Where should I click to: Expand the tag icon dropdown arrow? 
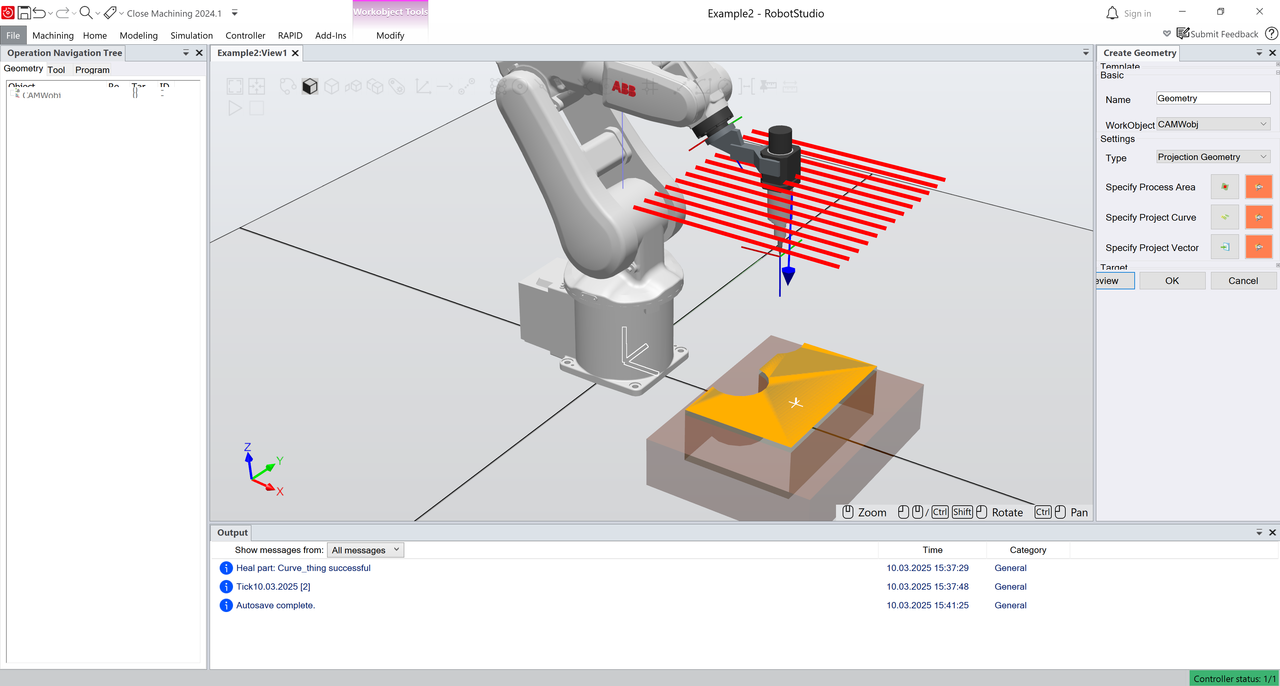point(120,14)
